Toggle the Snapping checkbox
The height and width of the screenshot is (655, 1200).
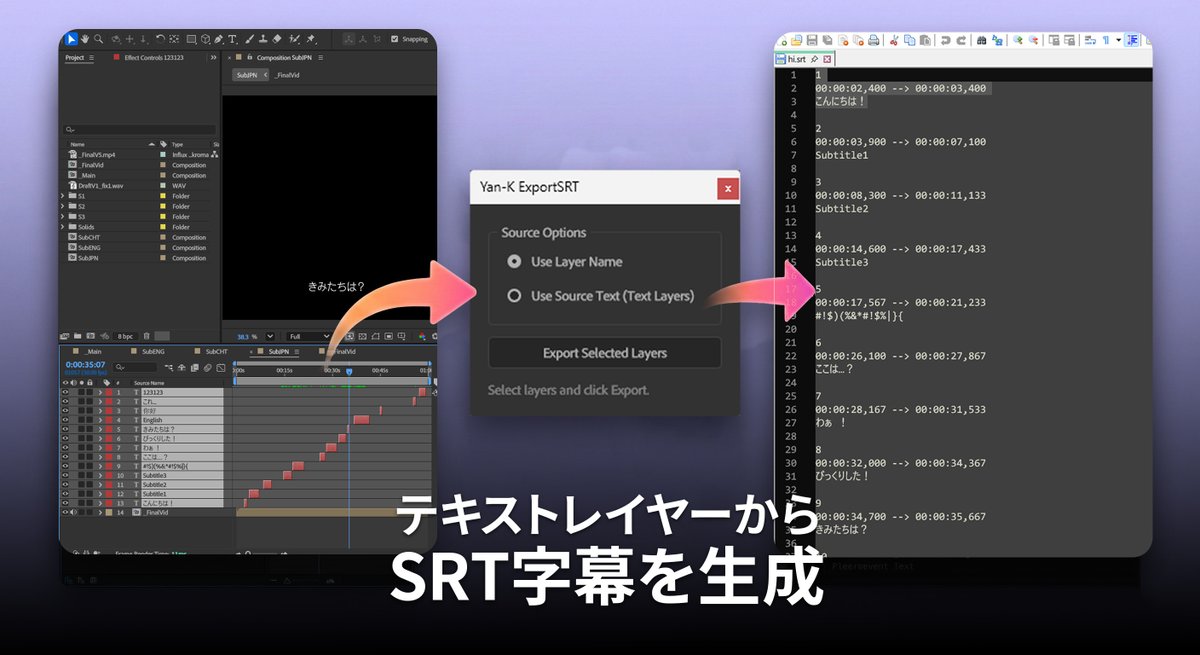tap(395, 39)
